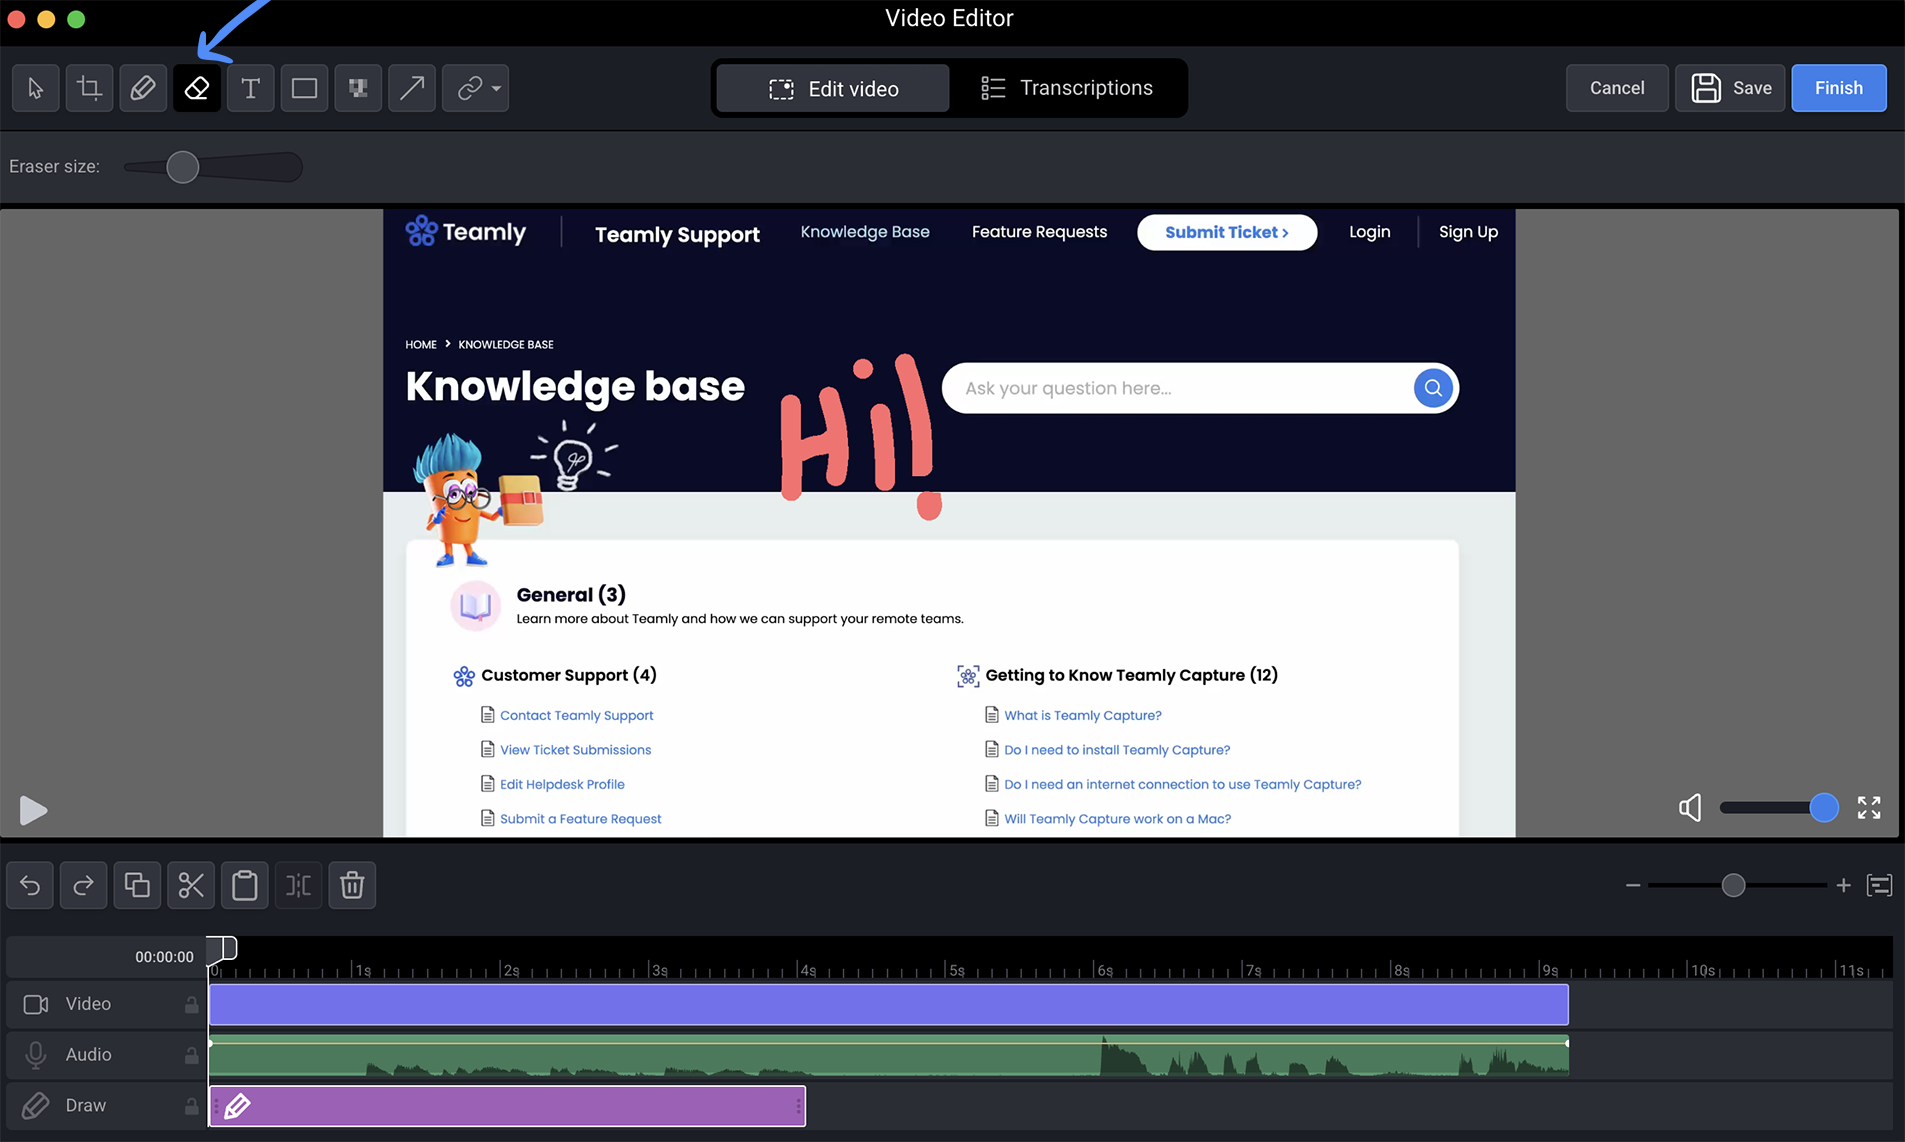Select the pointer selection tool
The image size is (1905, 1142).
tap(36, 88)
